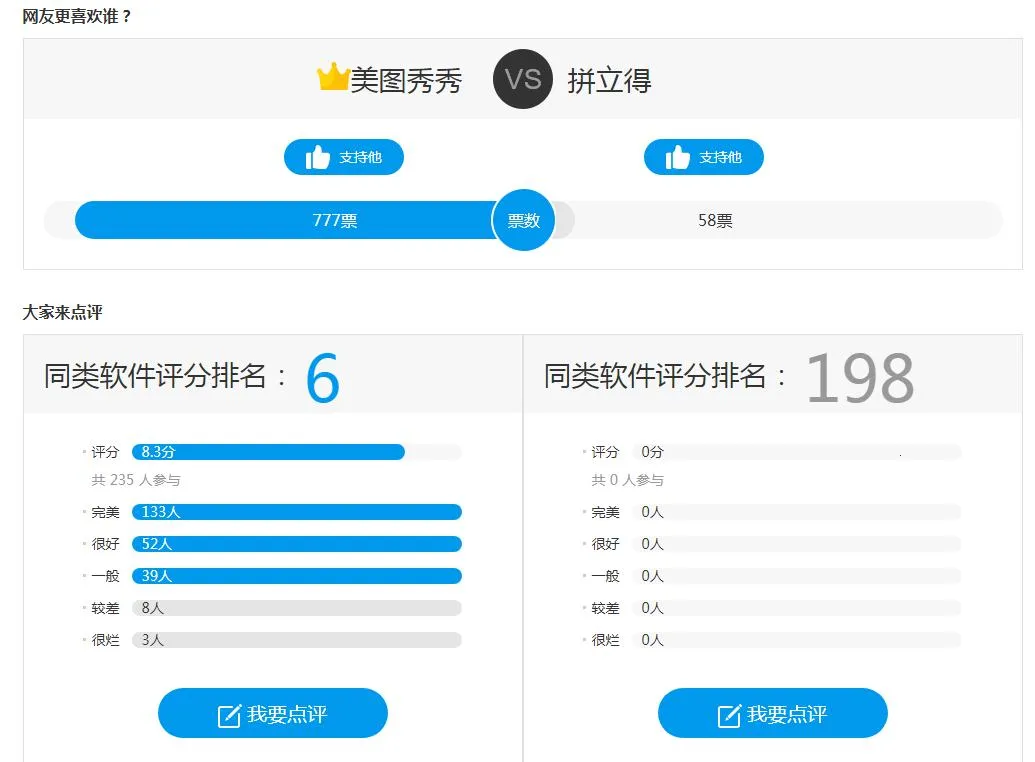Click the large ranking number 6 for 美图秀秀

pyautogui.click(x=322, y=375)
